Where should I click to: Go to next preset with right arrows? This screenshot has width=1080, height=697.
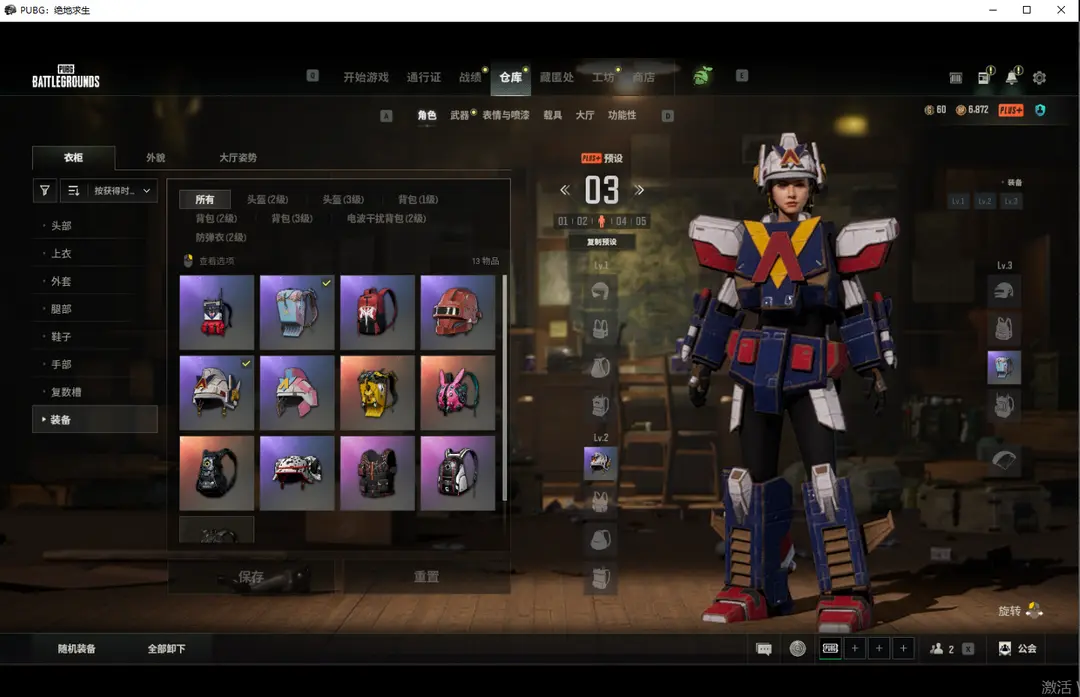pos(639,190)
